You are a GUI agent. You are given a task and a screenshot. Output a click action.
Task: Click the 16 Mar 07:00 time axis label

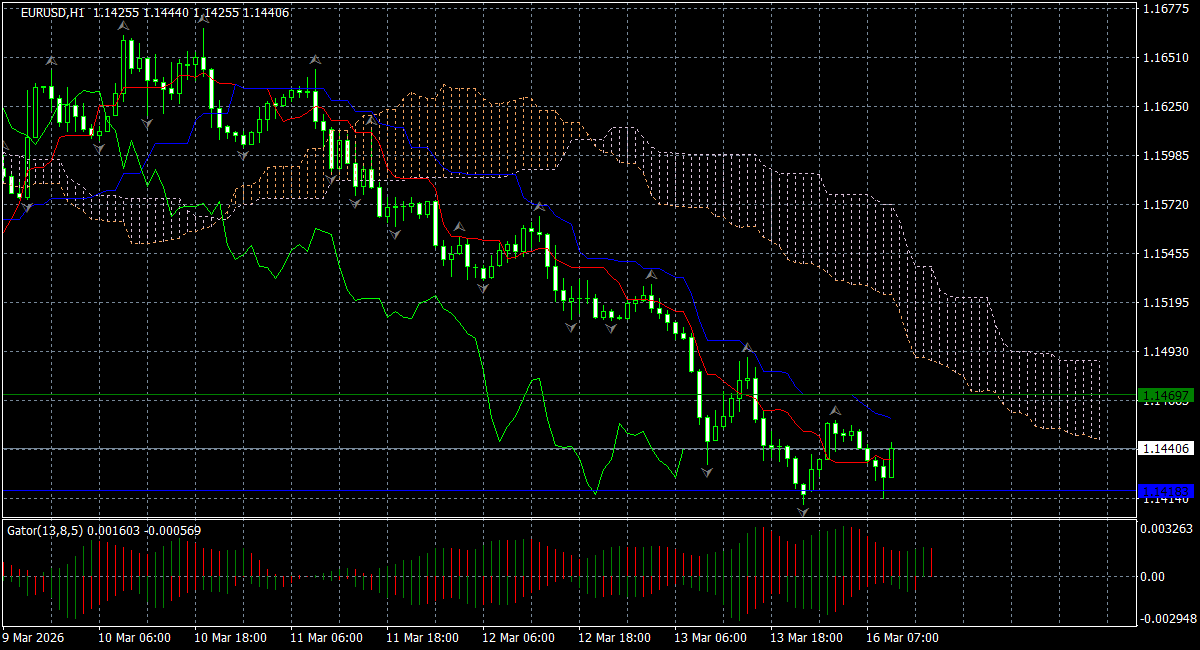903,637
